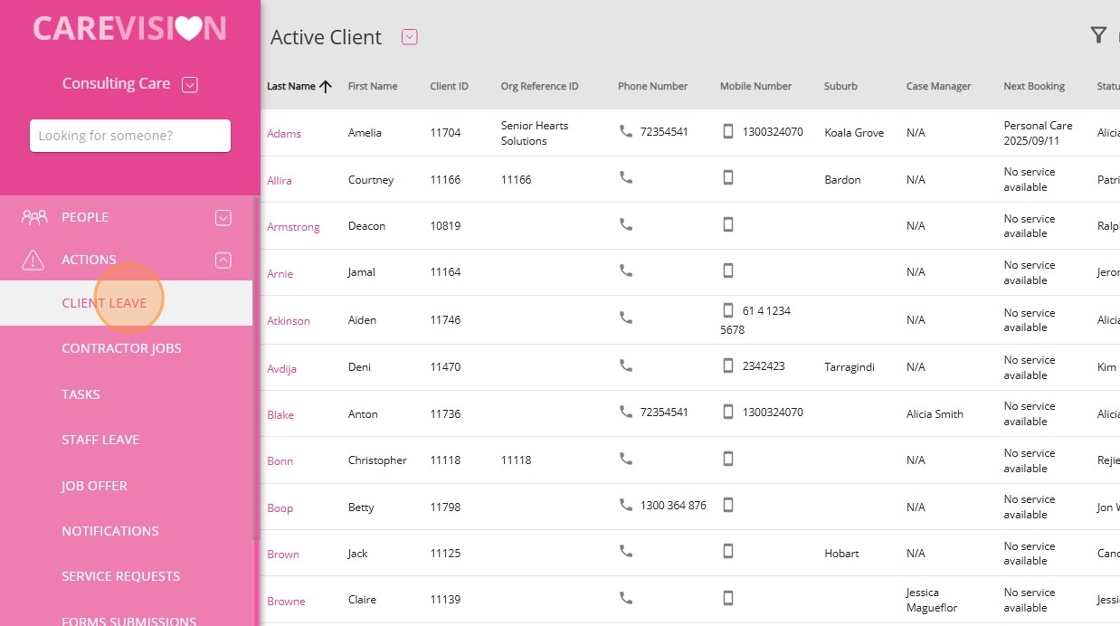Click the Actions warning triangle icon
1120x626 pixels.
[x=34, y=260]
